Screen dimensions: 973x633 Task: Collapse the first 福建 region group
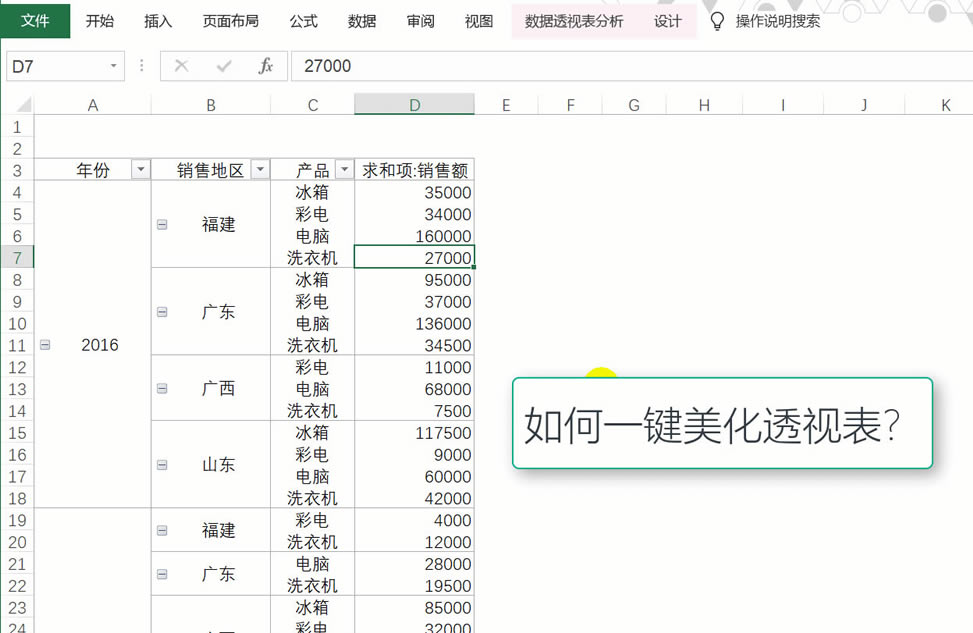tap(161, 226)
